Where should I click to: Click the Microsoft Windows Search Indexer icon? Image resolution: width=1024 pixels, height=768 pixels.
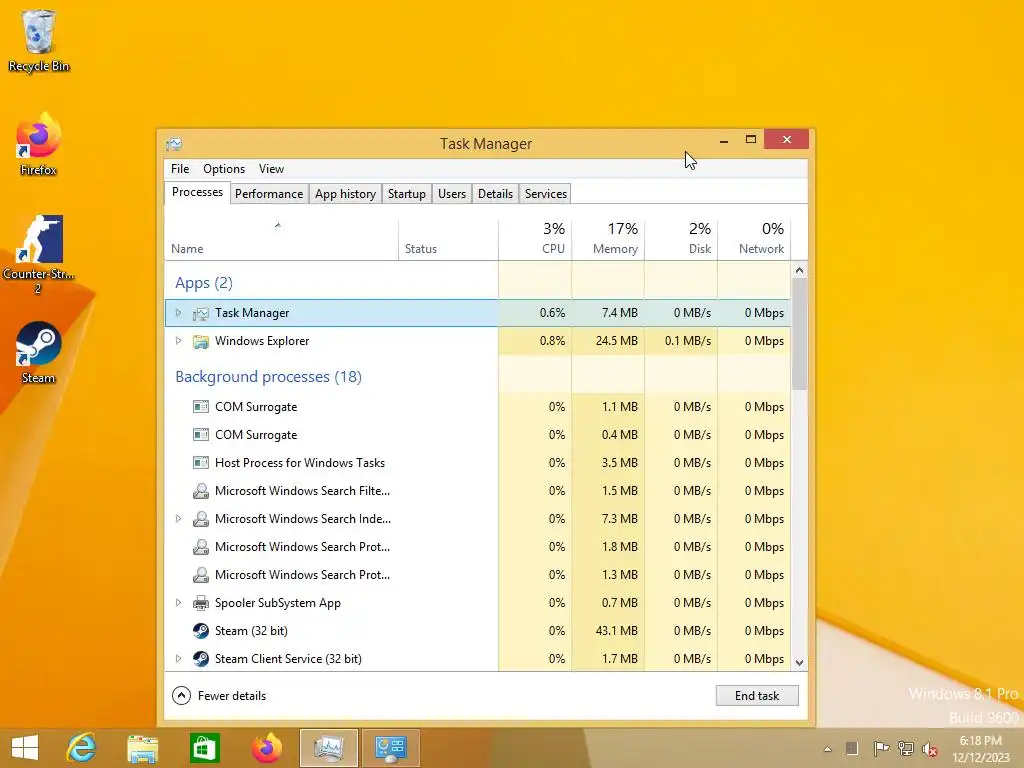point(200,519)
